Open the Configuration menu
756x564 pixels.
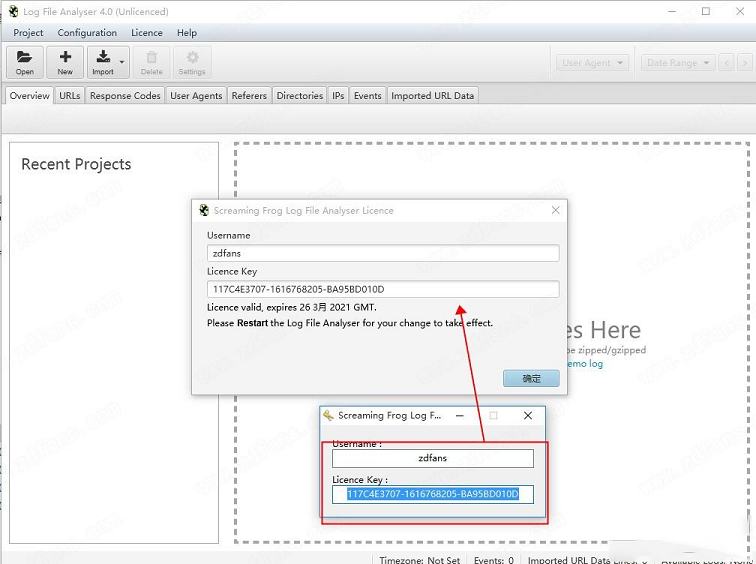(x=87, y=33)
